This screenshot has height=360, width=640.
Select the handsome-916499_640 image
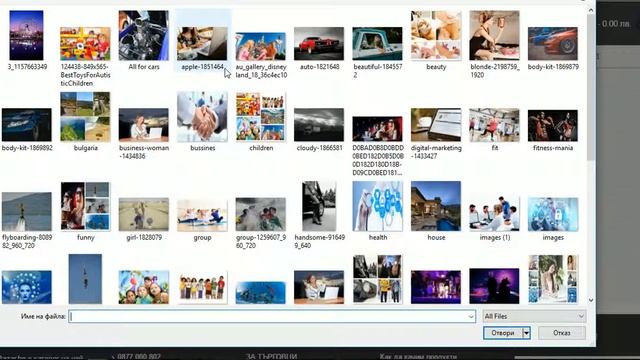pyautogui.click(x=319, y=206)
